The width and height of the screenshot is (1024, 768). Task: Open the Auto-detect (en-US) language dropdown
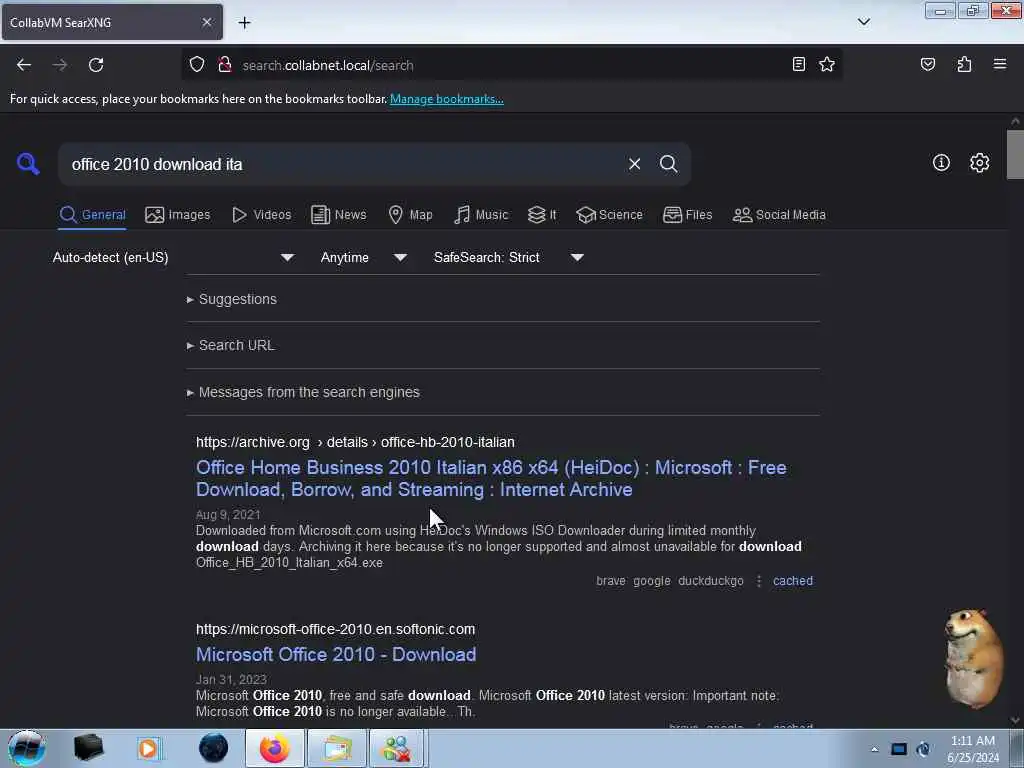[x=173, y=257]
